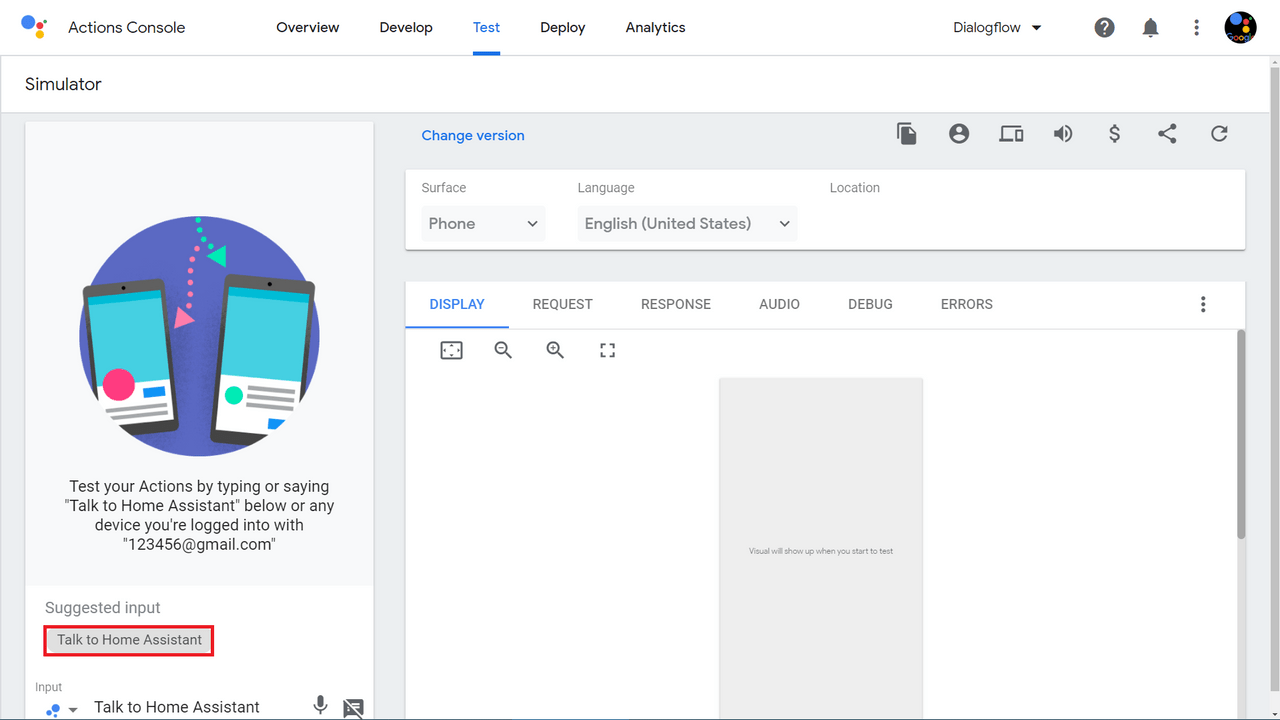The height and width of the screenshot is (720, 1280).
Task: Open the Assistant input type dropdown
Action: (x=62, y=709)
